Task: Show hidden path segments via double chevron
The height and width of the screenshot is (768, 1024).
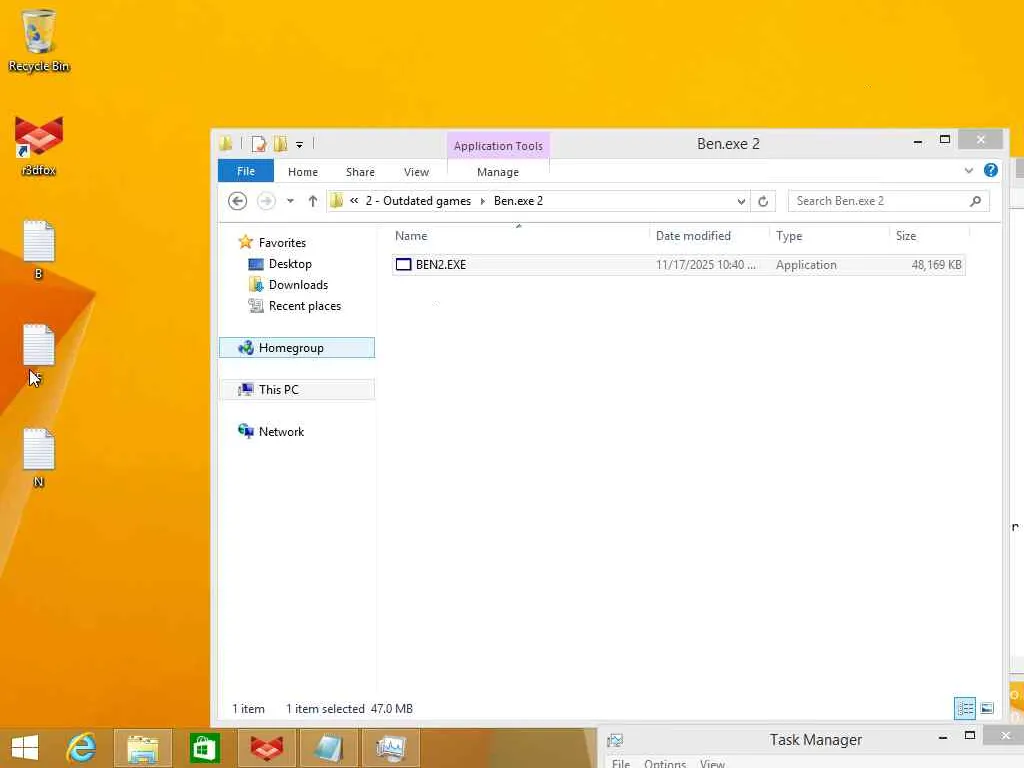Action: click(354, 200)
